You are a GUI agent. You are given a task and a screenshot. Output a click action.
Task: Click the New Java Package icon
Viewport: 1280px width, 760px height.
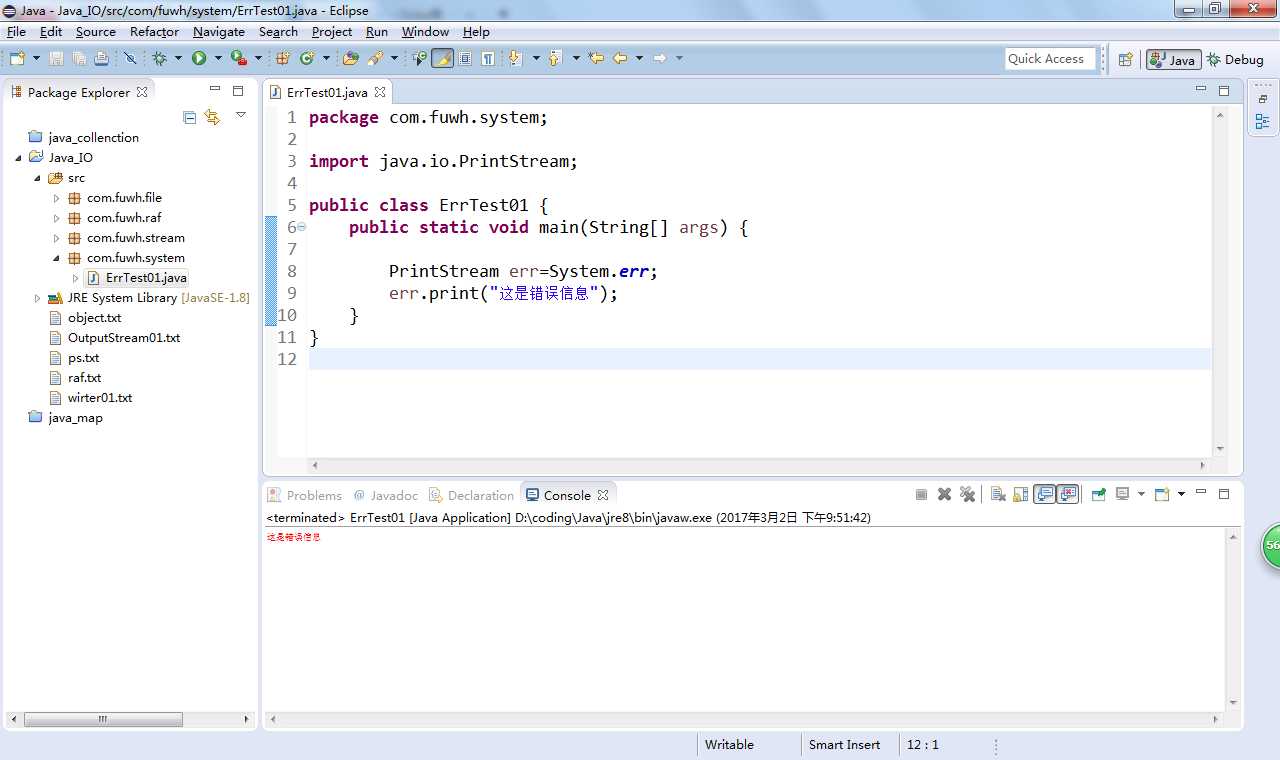coord(283,58)
